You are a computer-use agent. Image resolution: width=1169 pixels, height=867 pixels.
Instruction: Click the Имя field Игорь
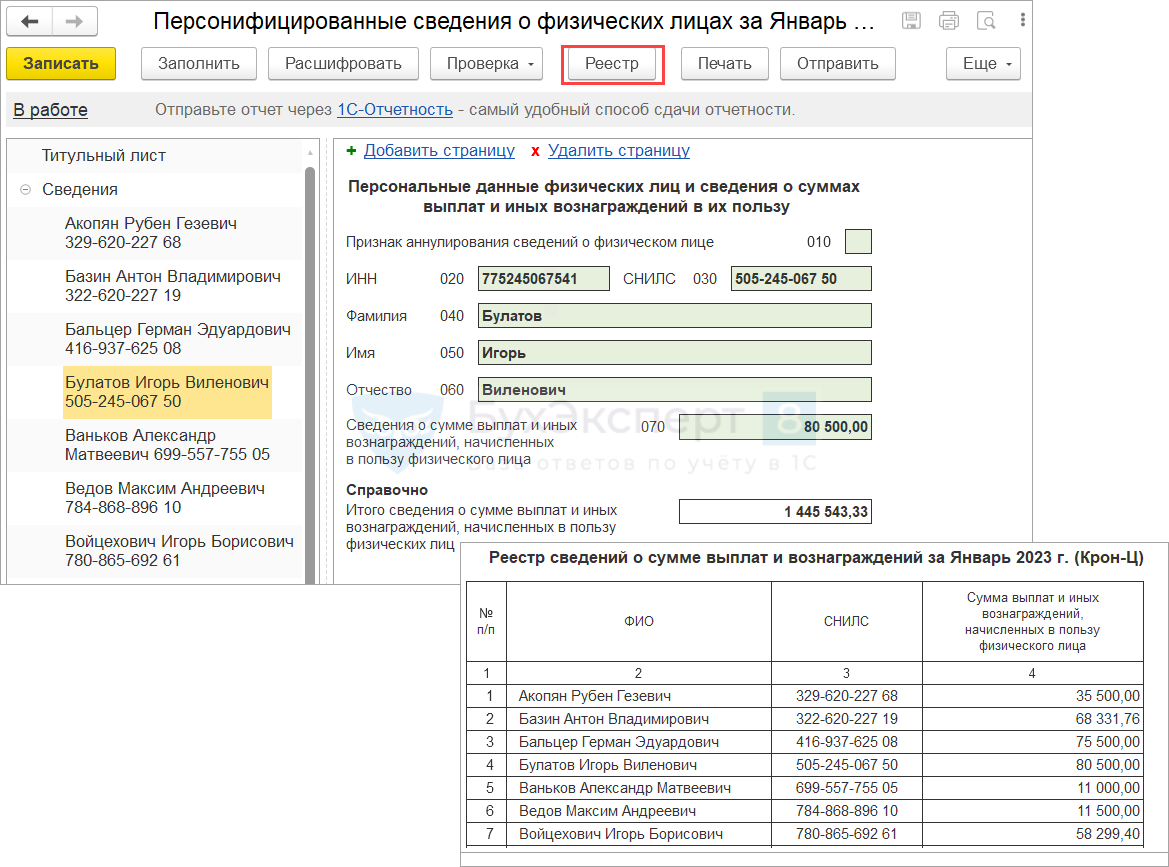(x=675, y=353)
